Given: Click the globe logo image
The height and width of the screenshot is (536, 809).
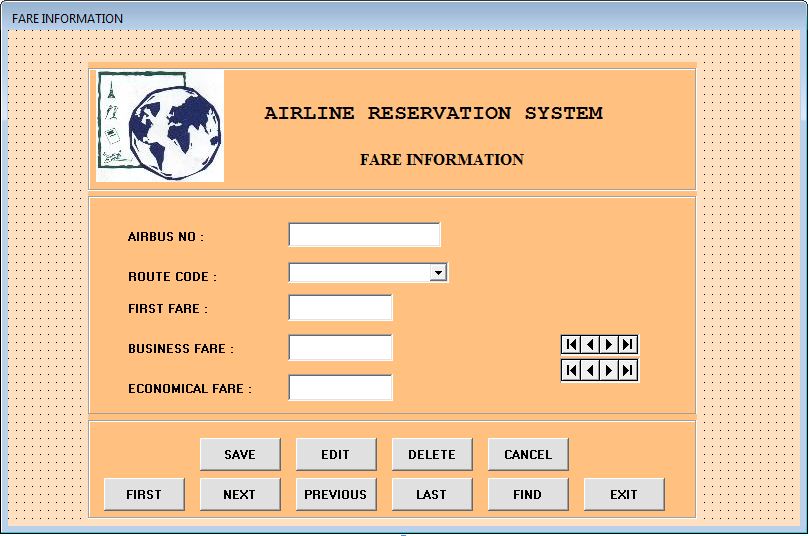Looking at the screenshot, I should pyautogui.click(x=160, y=126).
